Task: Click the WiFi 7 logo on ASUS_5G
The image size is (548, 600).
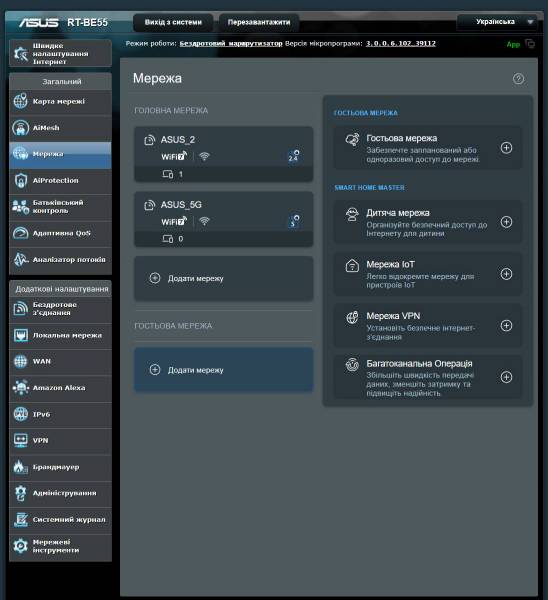Action: [174, 221]
